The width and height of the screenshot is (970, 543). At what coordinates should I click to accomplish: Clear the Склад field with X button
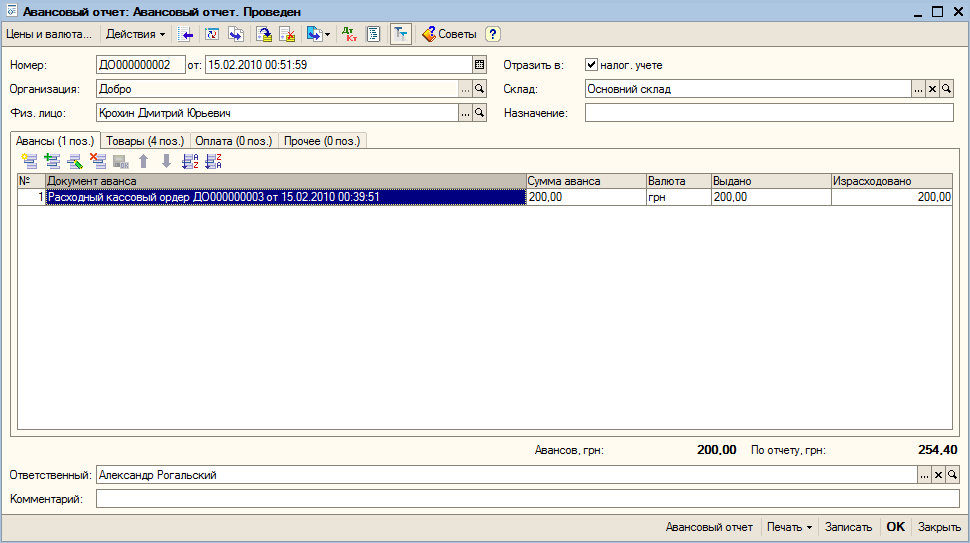click(x=932, y=89)
